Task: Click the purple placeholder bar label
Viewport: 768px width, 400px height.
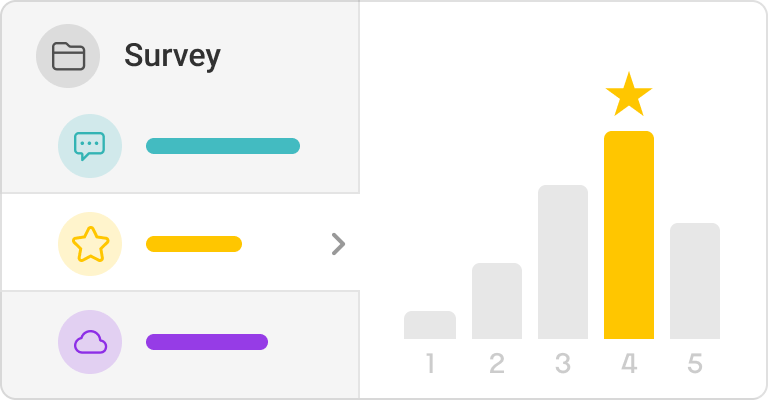Action: pos(207,342)
